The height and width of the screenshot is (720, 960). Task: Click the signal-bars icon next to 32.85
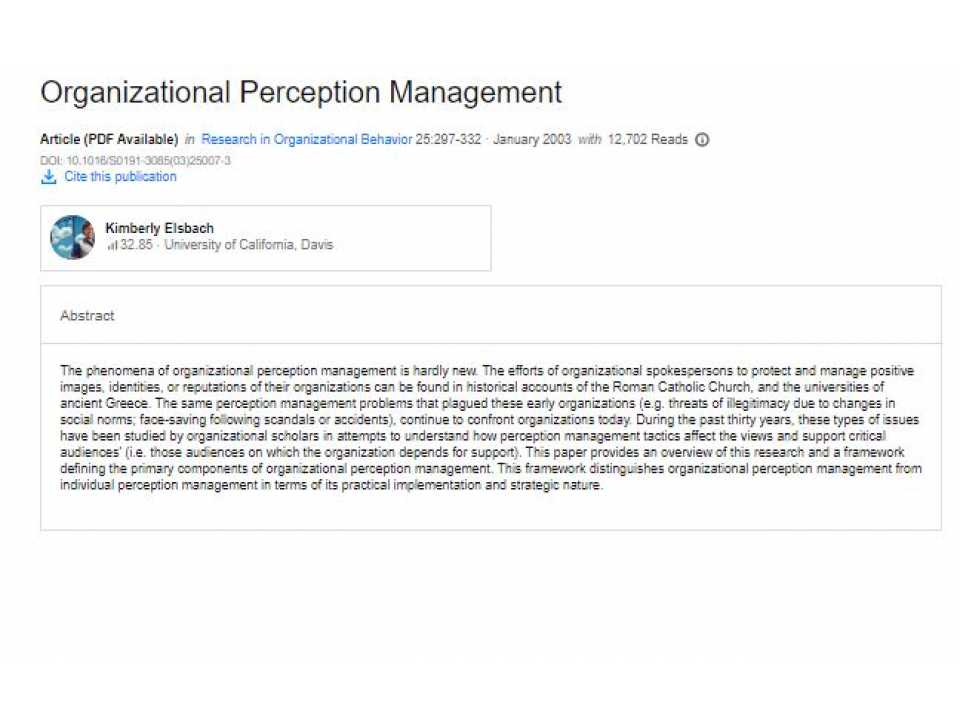click(113, 244)
